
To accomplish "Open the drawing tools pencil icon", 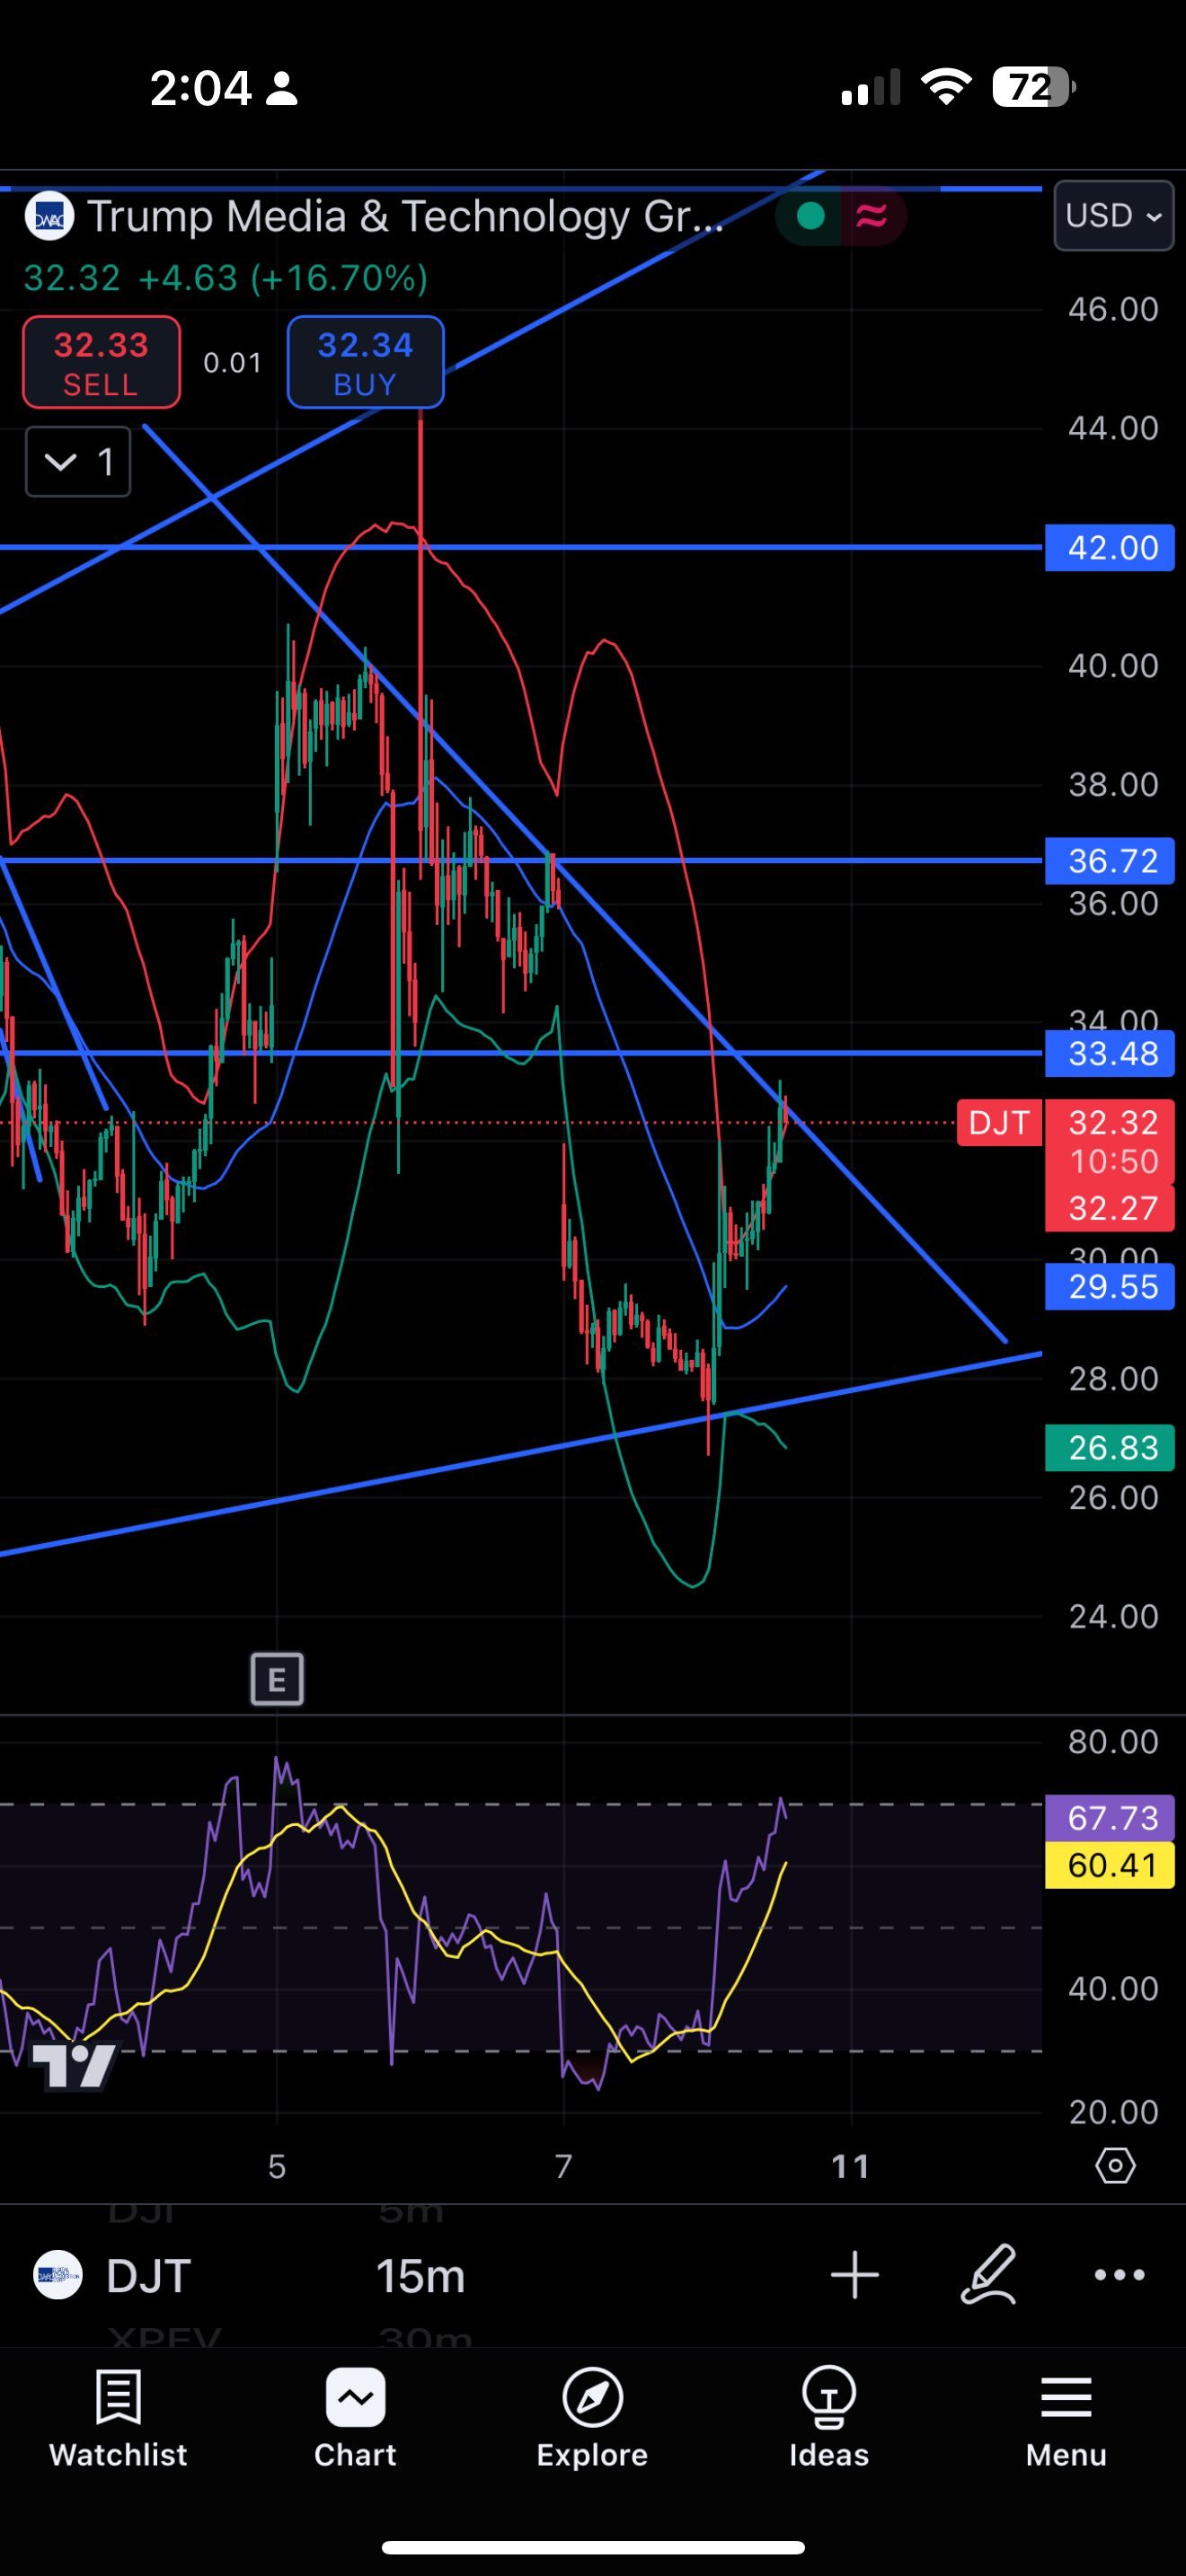I will 988,2275.
